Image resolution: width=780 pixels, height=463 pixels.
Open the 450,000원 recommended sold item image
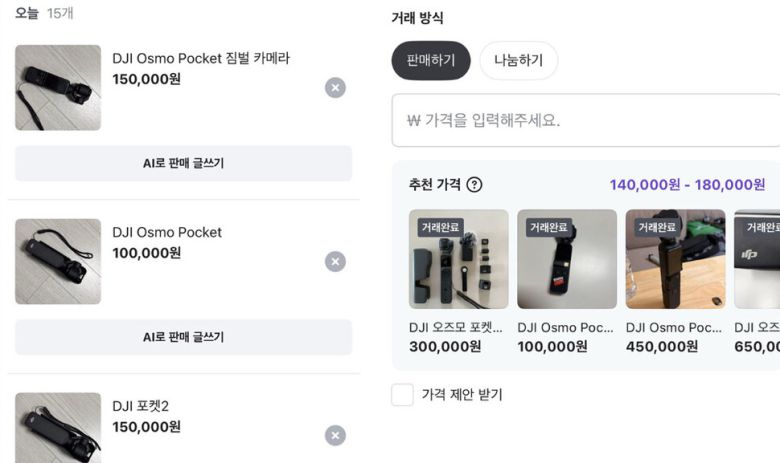675,259
